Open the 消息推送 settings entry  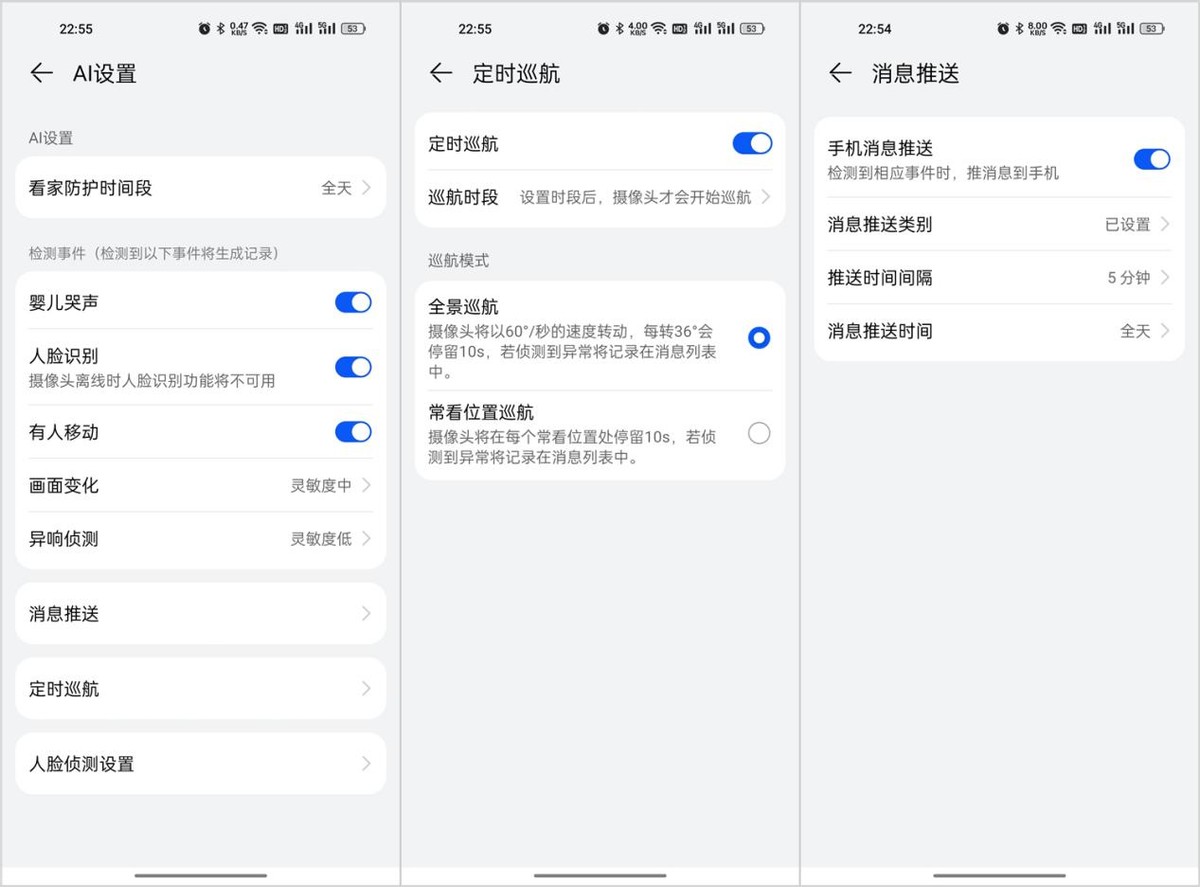(x=200, y=613)
